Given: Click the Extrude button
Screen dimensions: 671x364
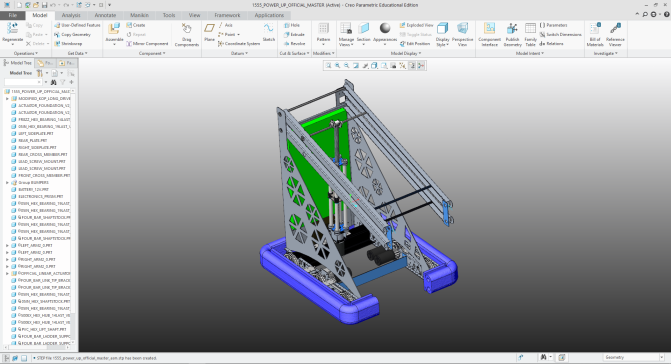Looking at the screenshot, I should point(294,34).
